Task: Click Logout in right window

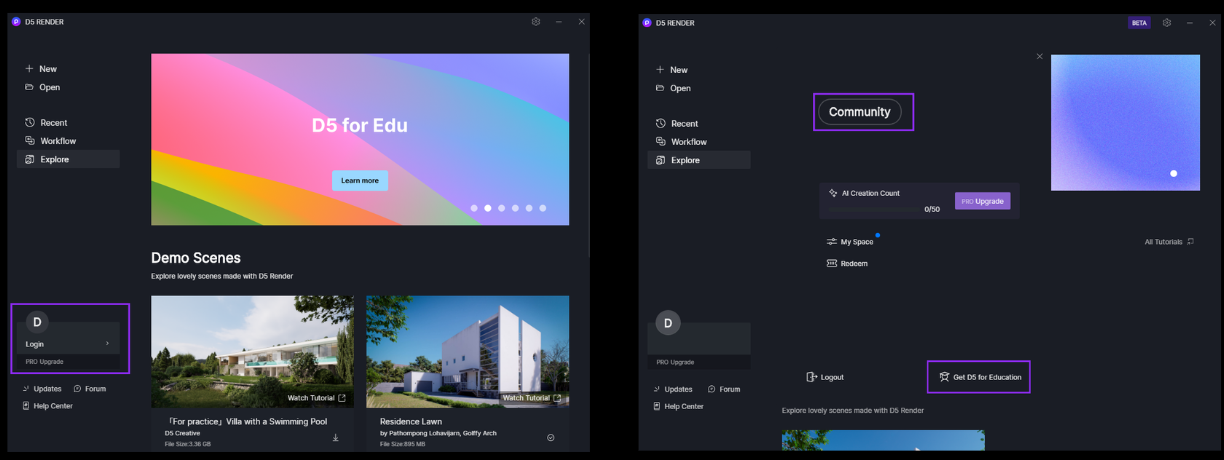Action: click(825, 377)
